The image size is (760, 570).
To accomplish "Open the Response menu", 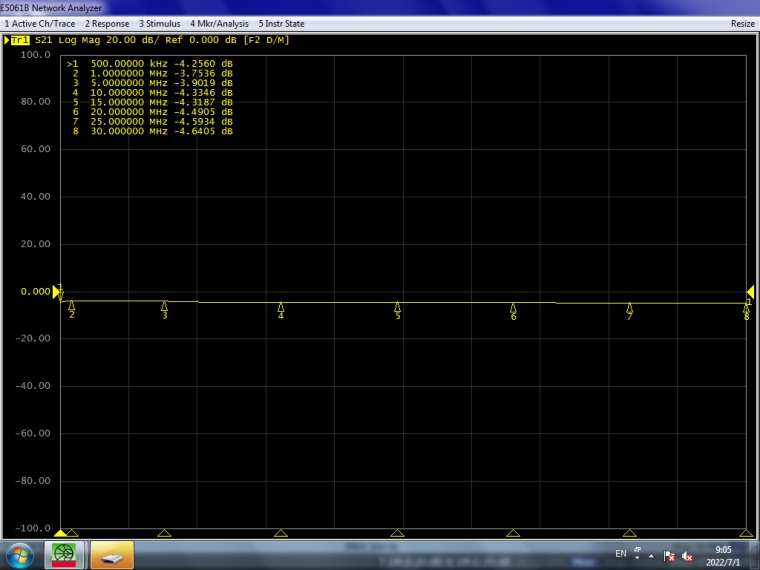I will point(107,23).
